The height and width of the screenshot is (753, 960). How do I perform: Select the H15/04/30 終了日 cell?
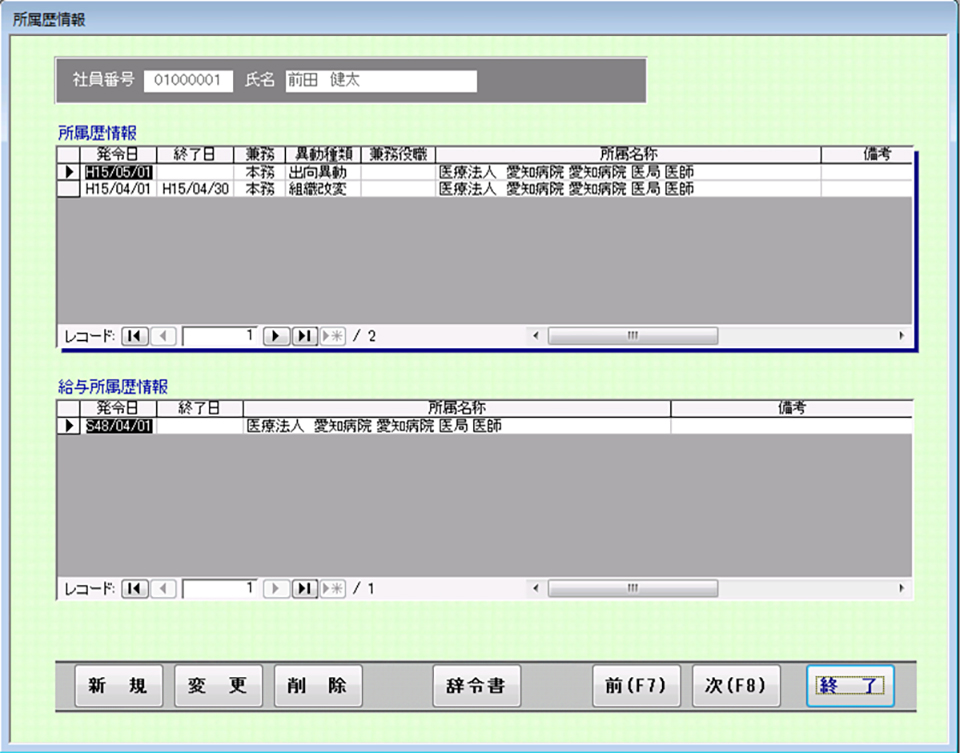pyautogui.click(x=195, y=189)
